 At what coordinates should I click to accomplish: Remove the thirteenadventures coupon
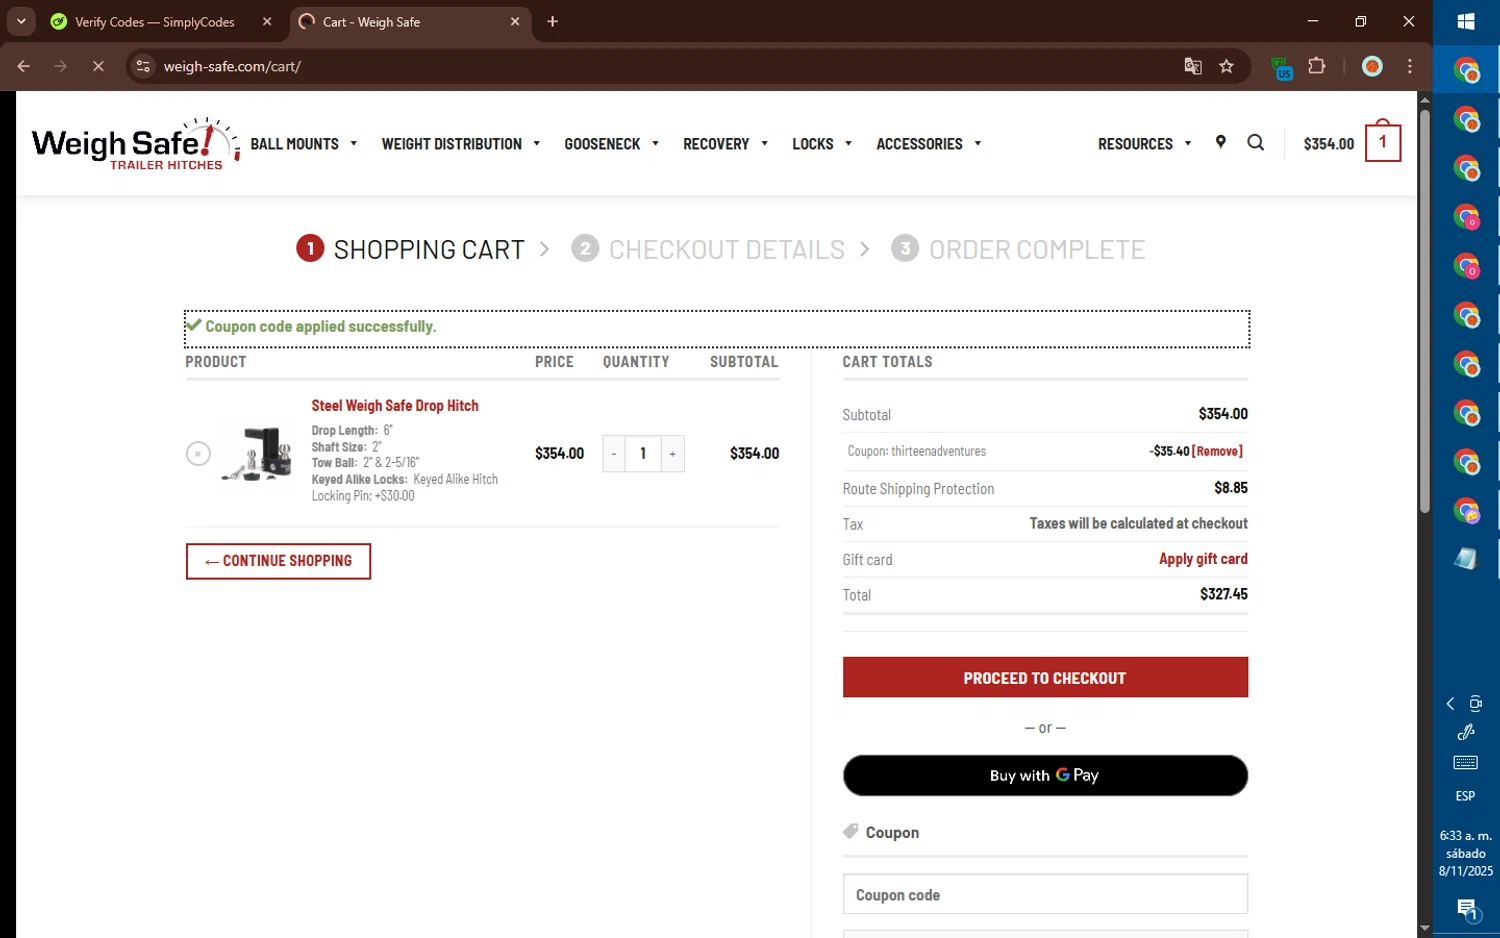pos(1217,451)
